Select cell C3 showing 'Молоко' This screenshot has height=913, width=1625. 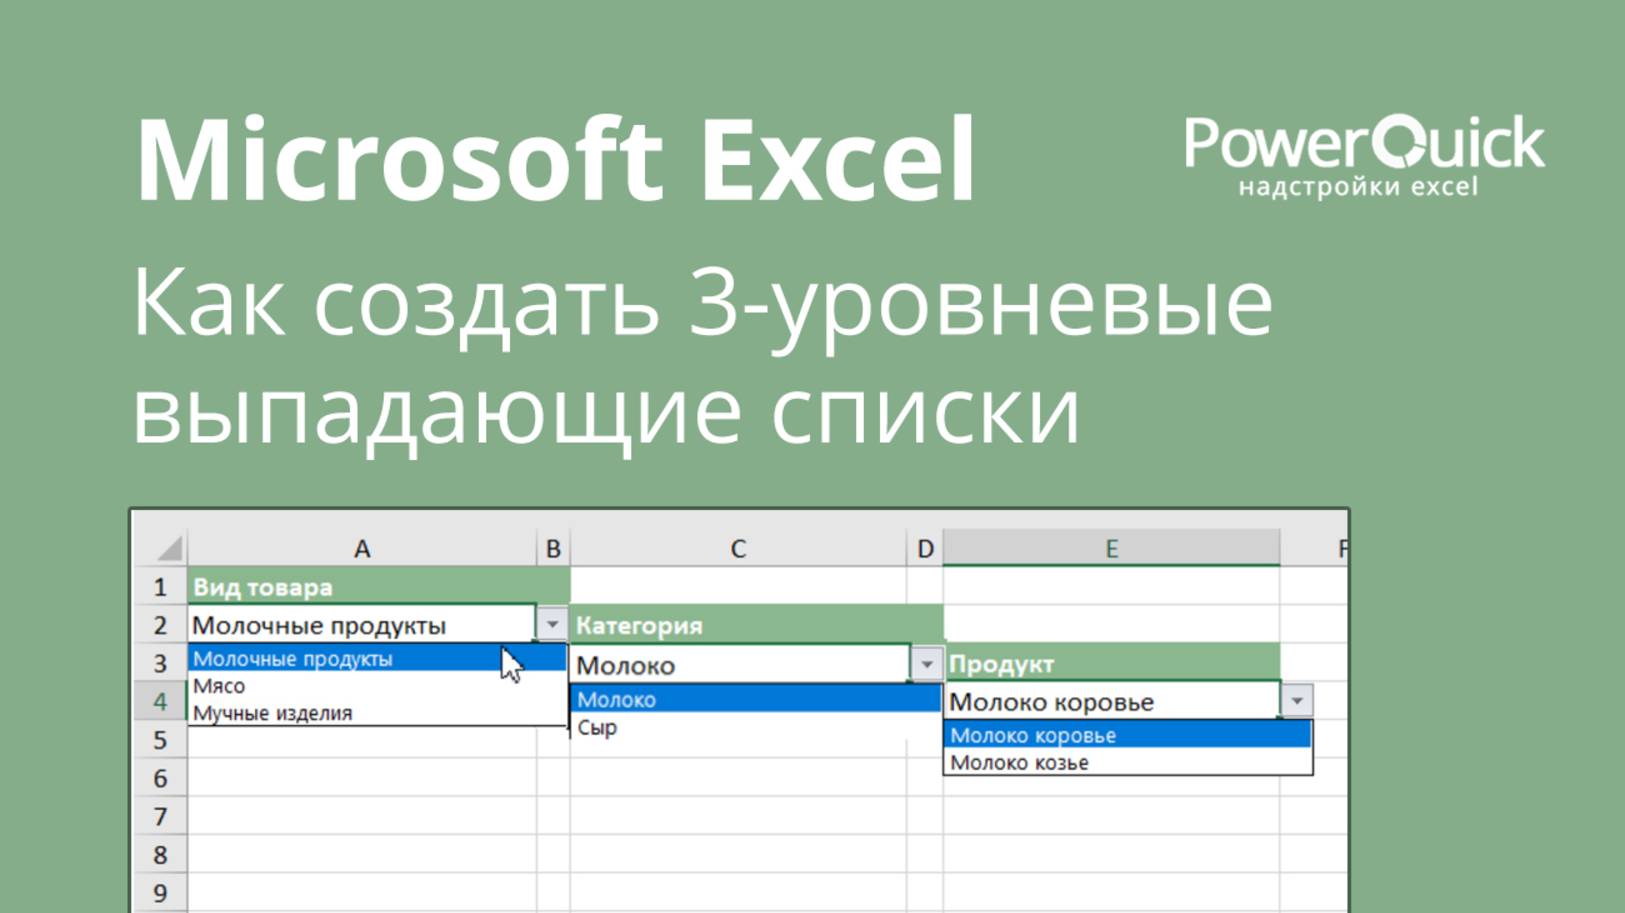740,664
